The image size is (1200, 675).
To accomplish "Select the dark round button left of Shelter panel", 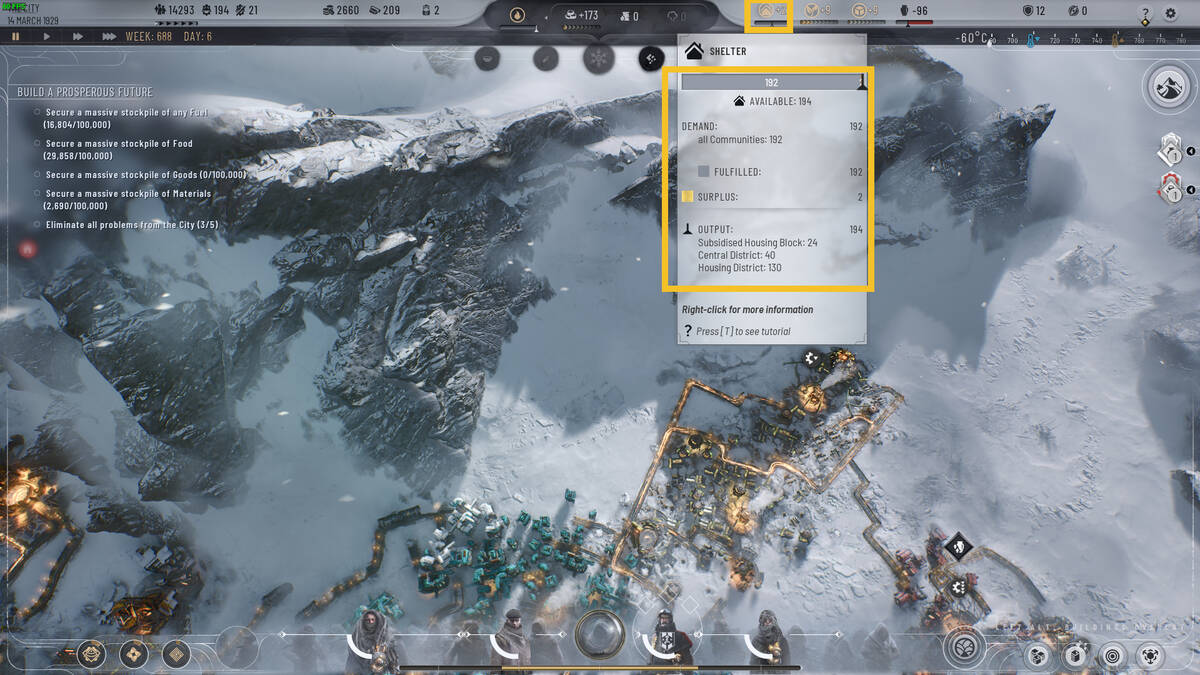I will pos(652,58).
